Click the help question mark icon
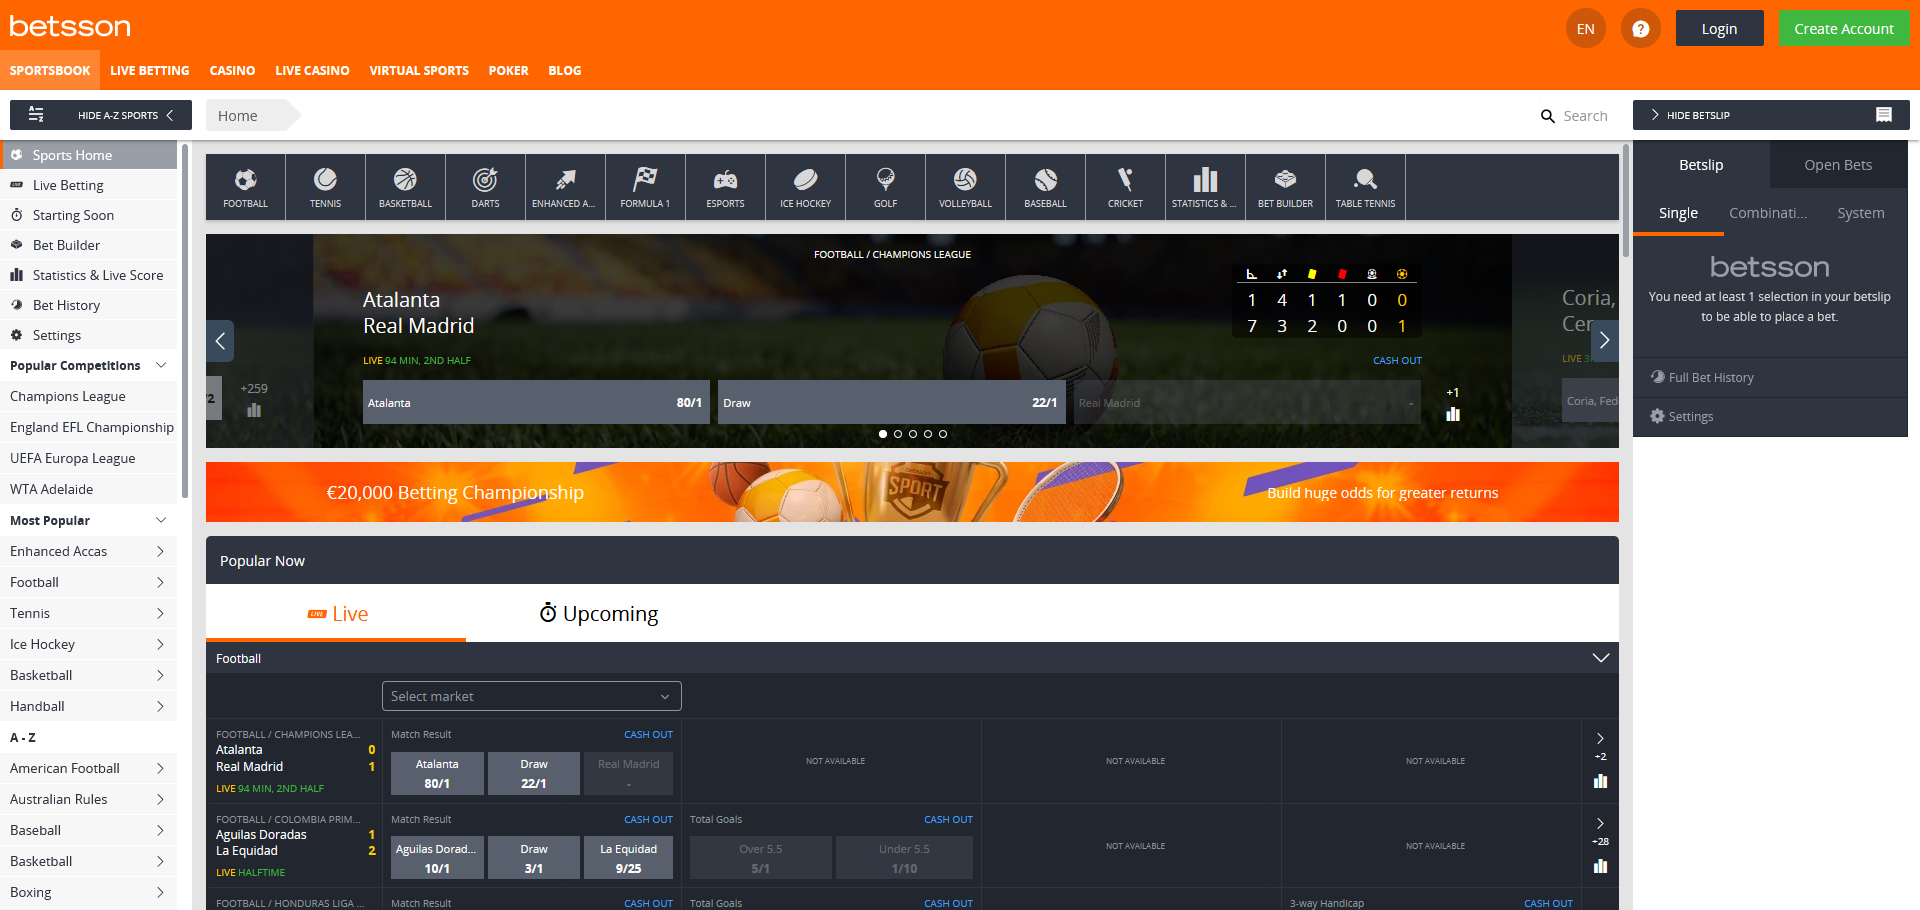 tap(1640, 29)
